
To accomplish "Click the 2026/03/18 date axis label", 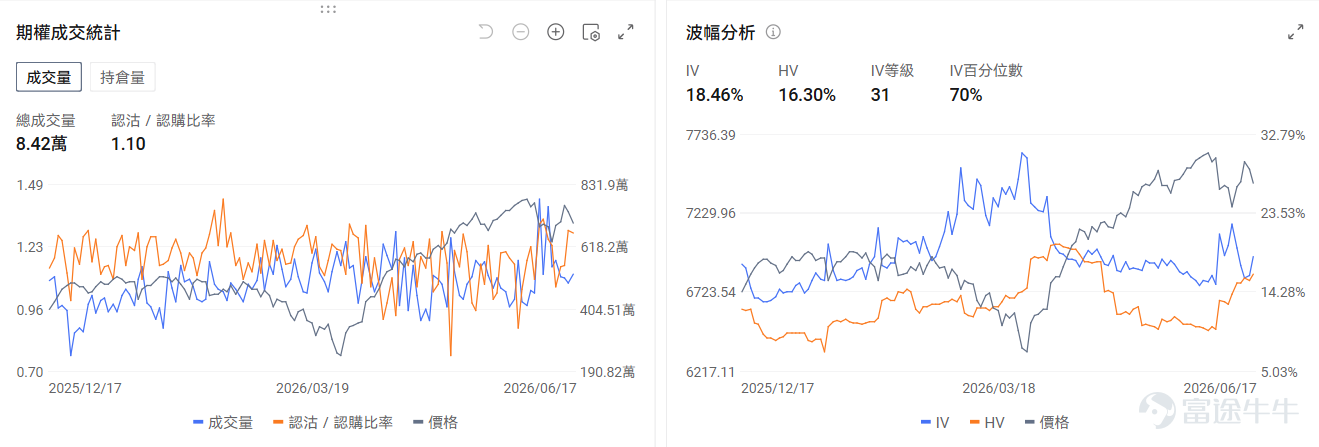I will click(x=998, y=388).
